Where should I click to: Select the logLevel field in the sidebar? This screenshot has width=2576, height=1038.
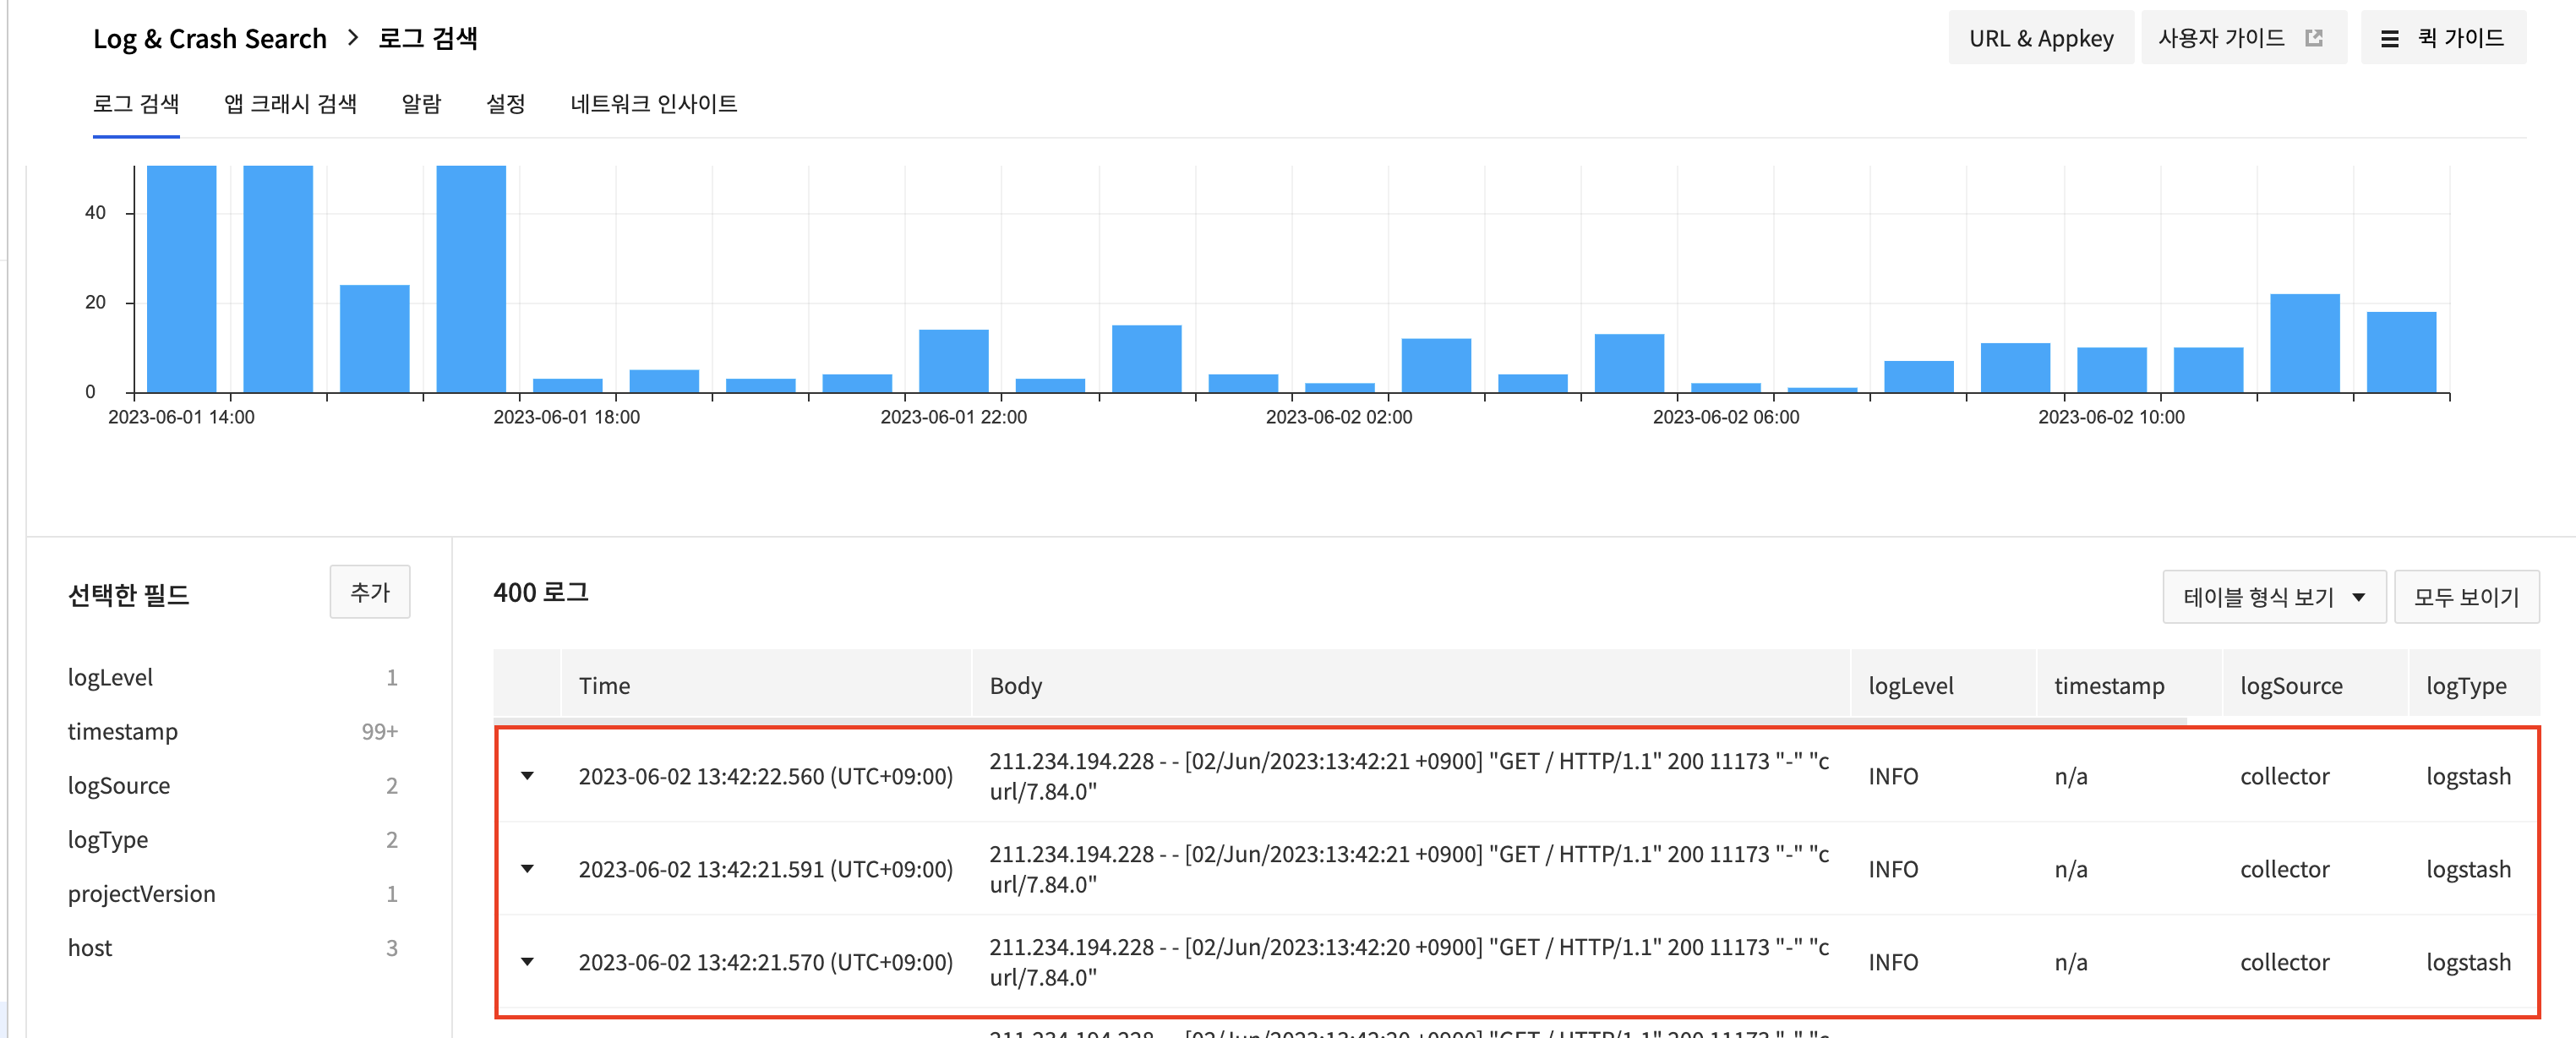tap(110, 677)
